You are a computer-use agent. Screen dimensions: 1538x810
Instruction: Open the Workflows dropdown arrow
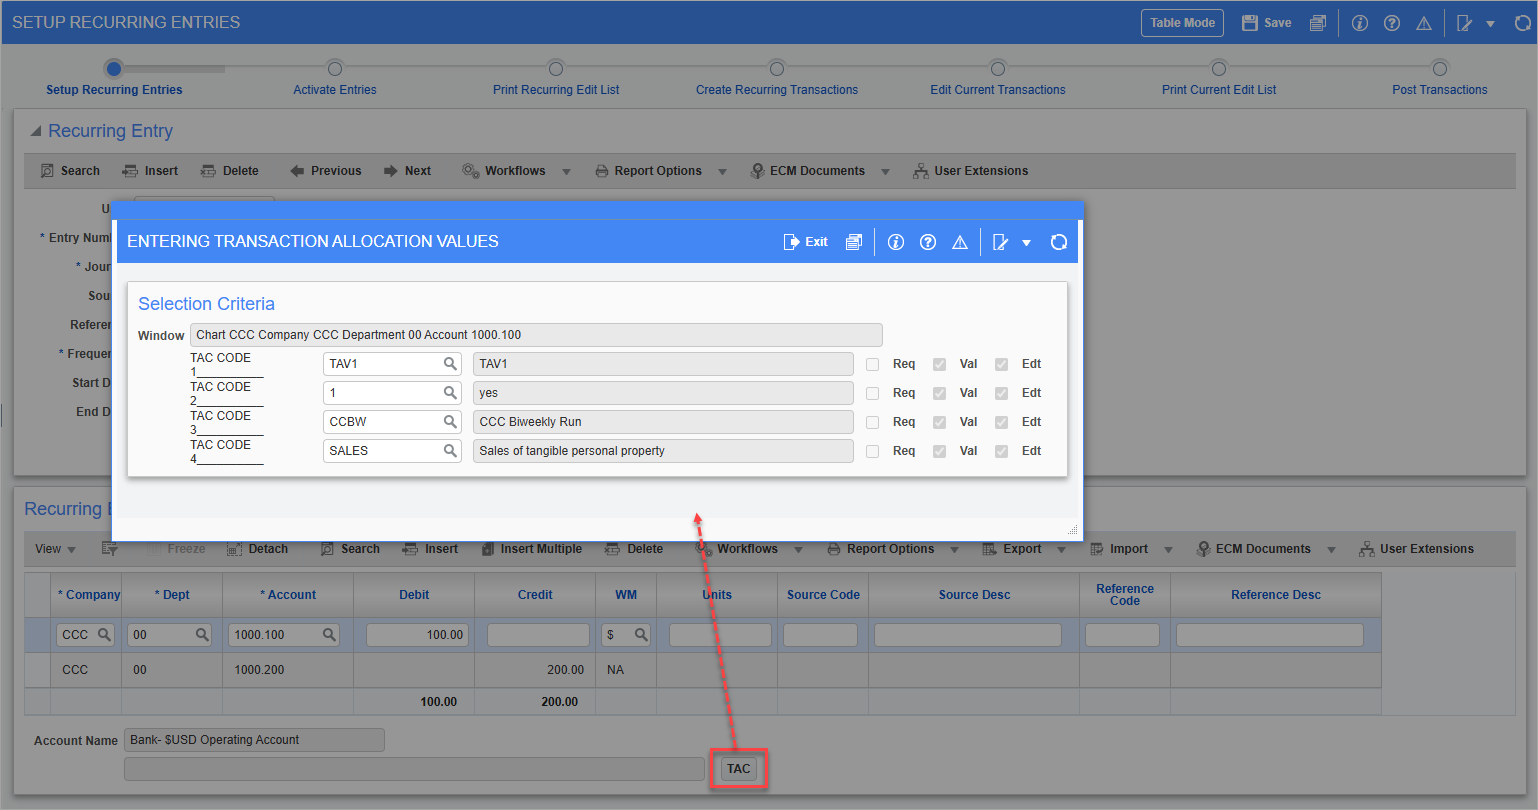click(x=567, y=170)
